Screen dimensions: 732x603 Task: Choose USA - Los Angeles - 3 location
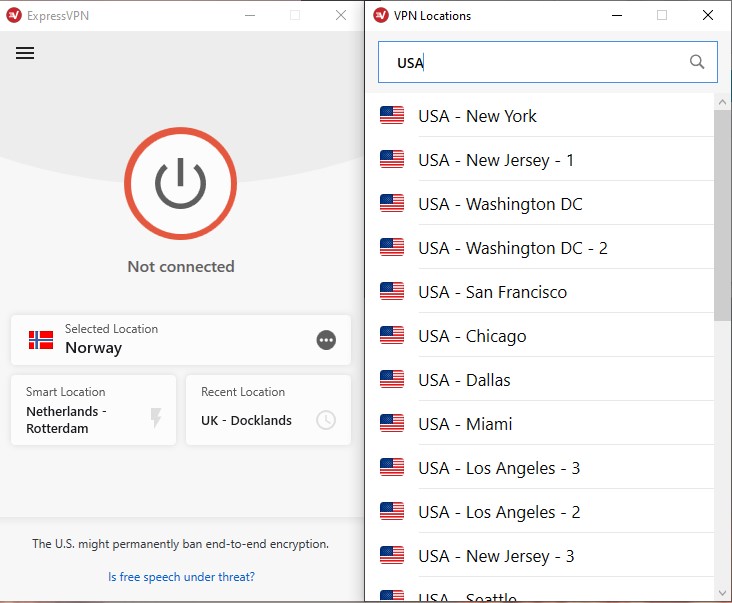[540, 468]
